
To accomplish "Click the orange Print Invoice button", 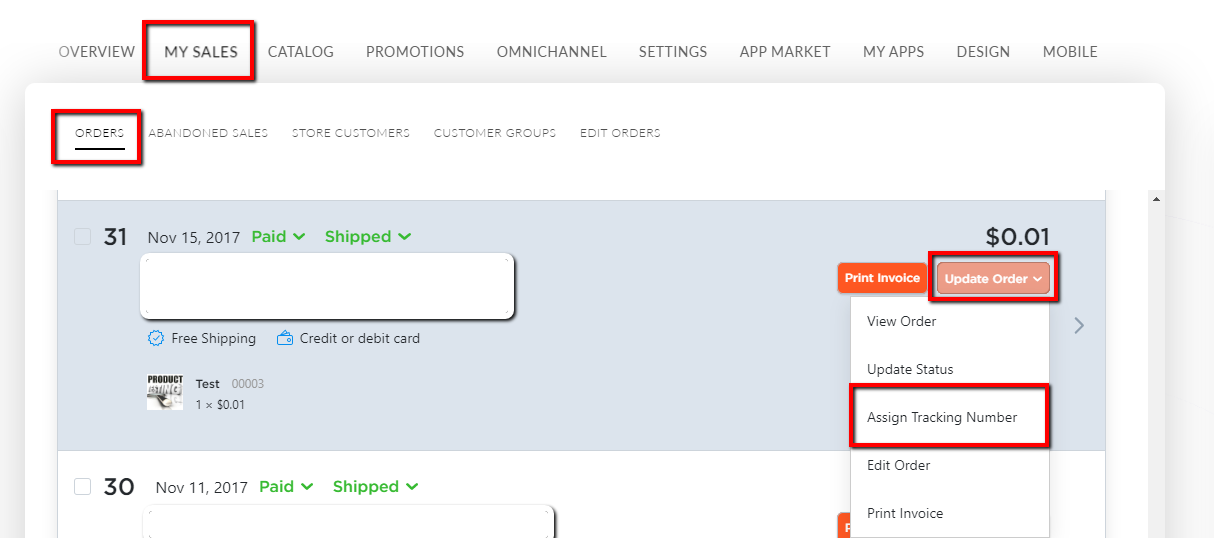I will [x=882, y=278].
